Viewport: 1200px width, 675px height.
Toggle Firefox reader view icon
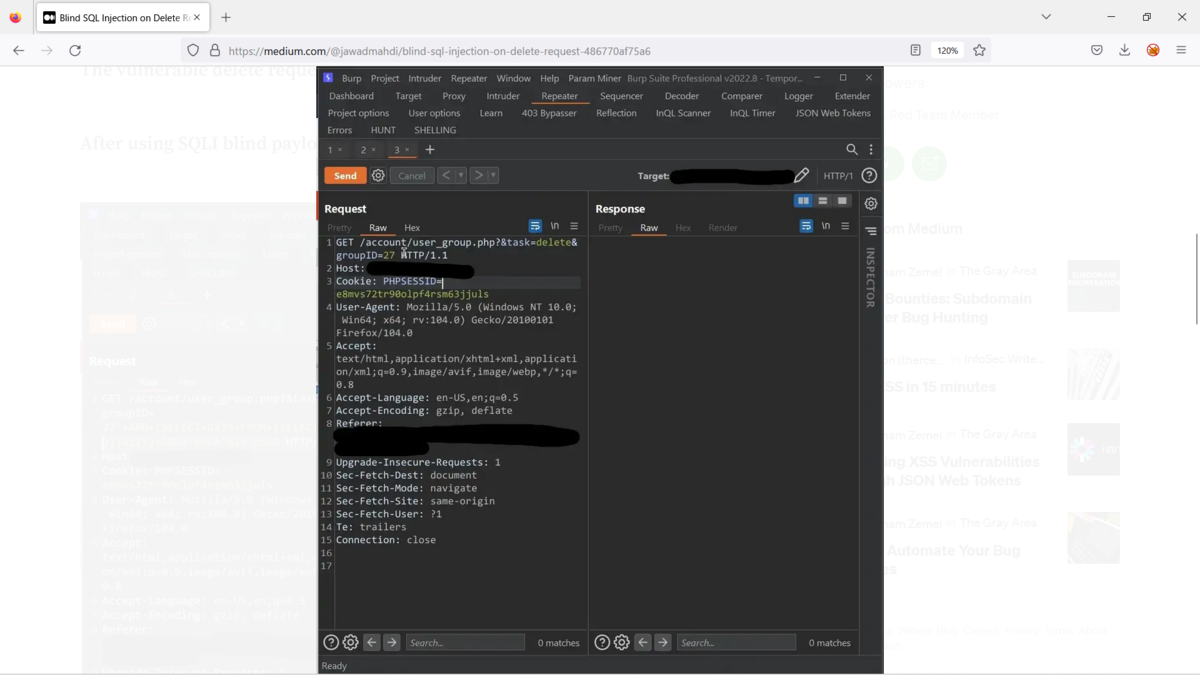[x=915, y=50]
